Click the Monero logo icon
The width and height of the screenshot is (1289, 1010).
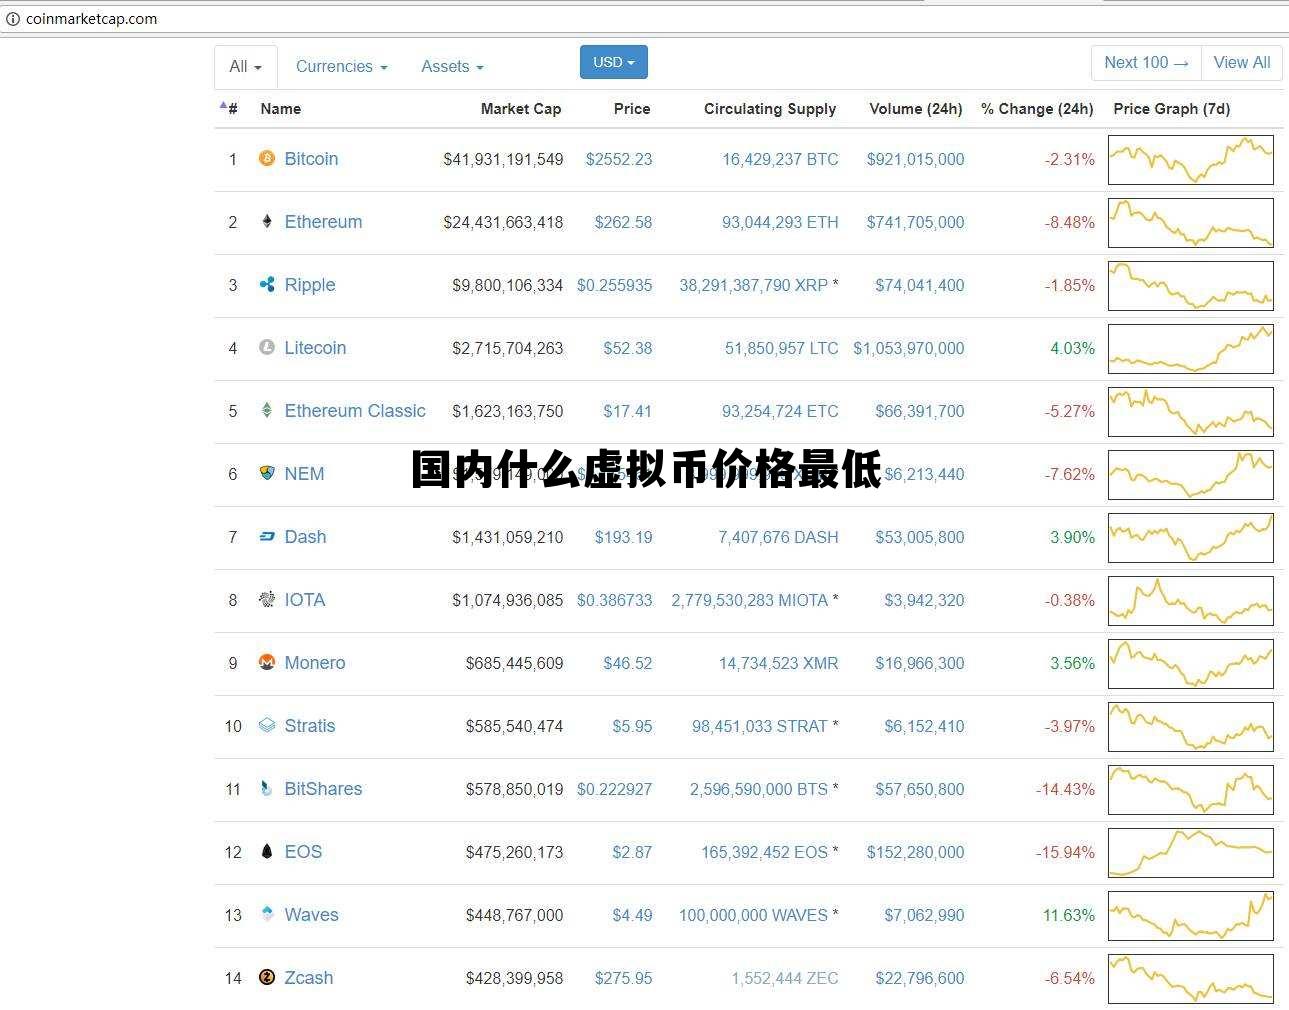pyautogui.click(x=266, y=662)
